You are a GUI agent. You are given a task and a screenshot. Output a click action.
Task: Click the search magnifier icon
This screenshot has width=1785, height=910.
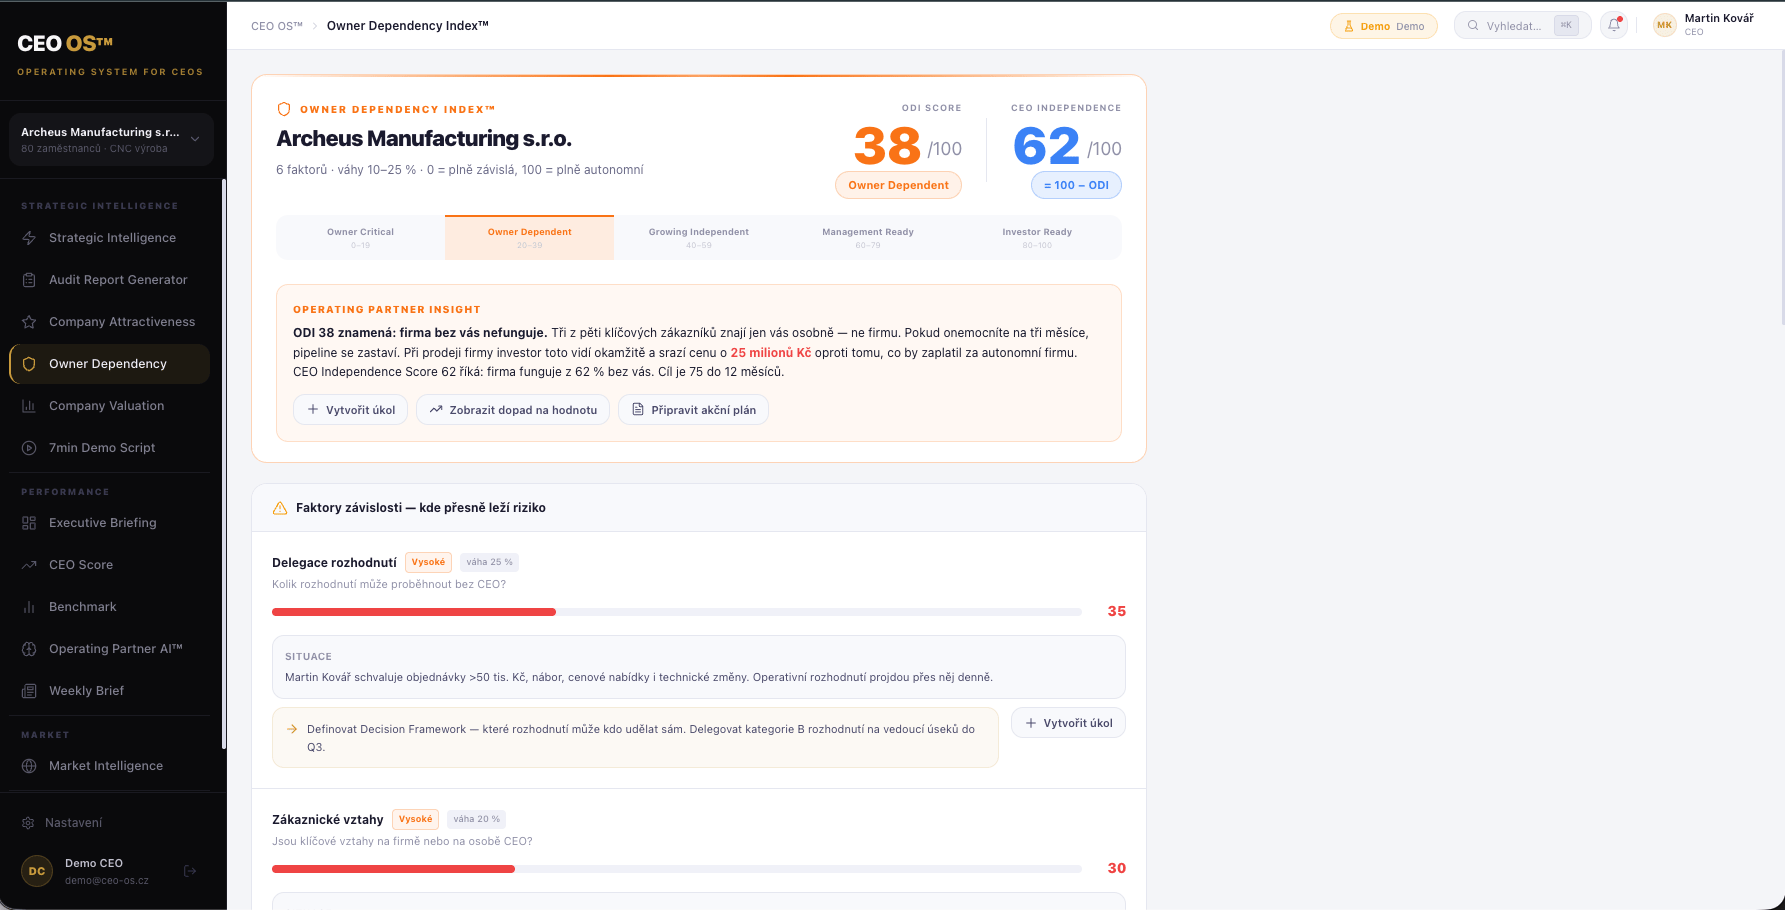[1473, 26]
